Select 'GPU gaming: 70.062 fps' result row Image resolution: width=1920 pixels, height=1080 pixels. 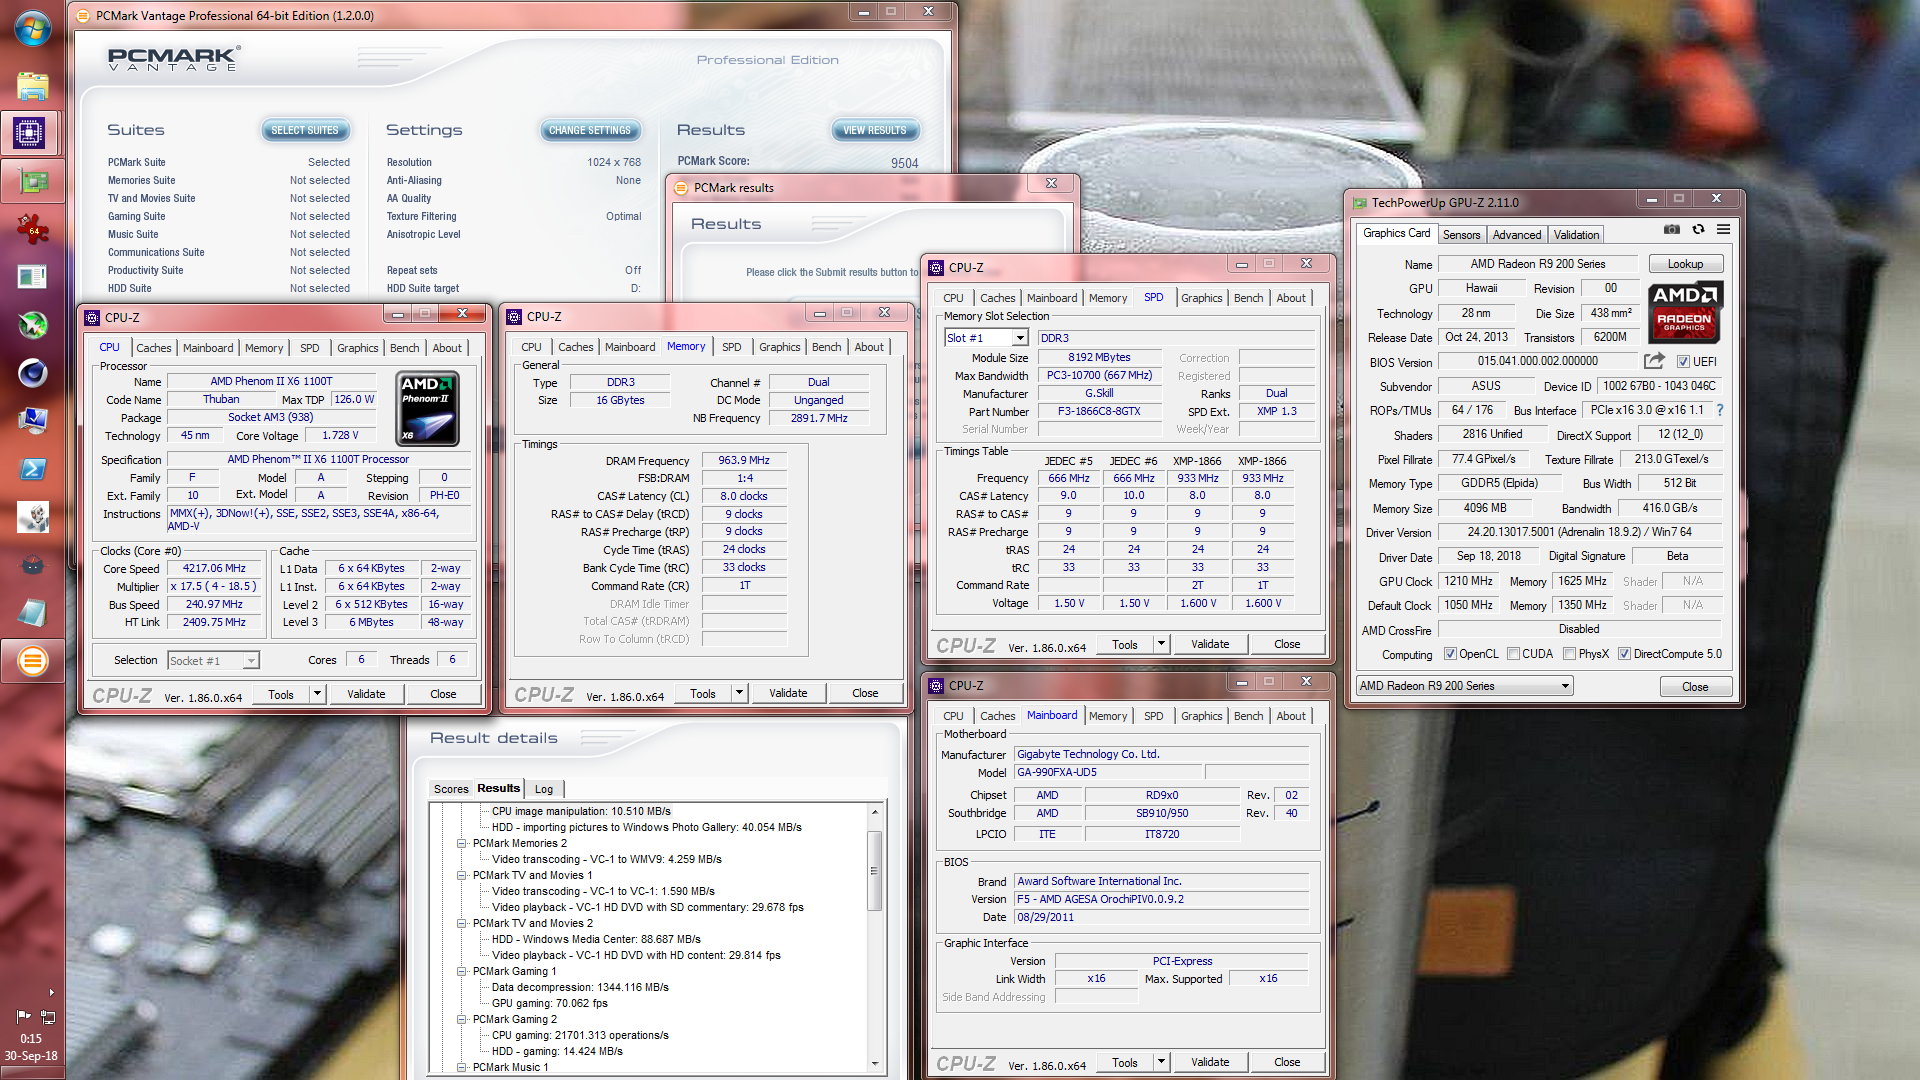click(549, 1003)
